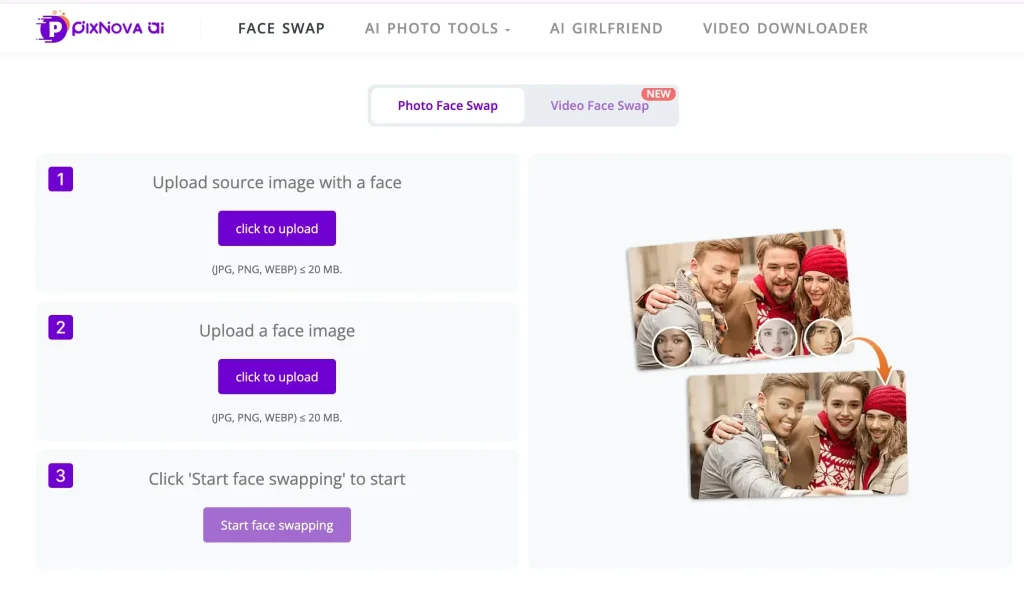Select the rightmost circular face thumbnail
1024x608 pixels.
(x=823, y=336)
